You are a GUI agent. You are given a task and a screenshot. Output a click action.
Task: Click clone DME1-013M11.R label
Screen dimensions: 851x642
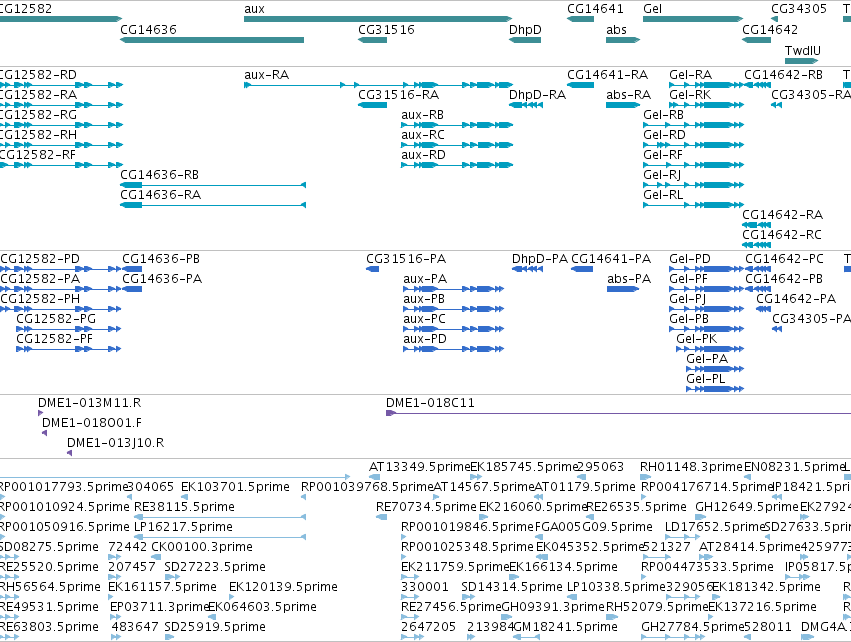[x=90, y=403]
